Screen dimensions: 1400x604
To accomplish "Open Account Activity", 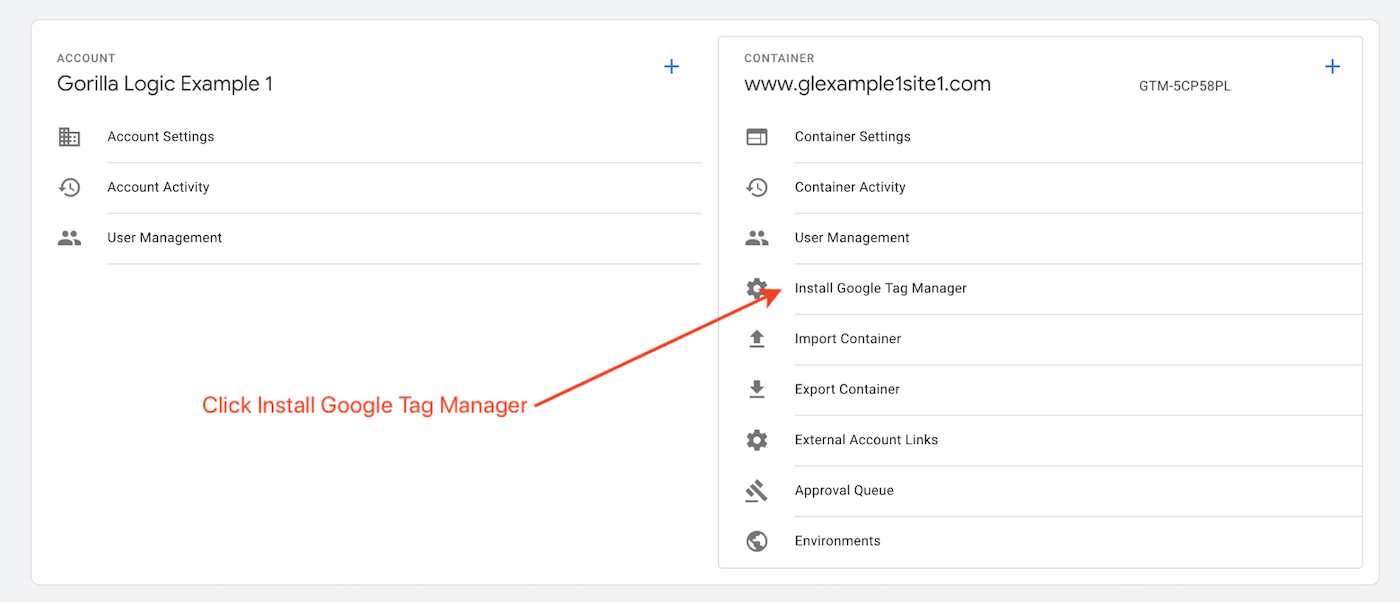I will coord(159,187).
